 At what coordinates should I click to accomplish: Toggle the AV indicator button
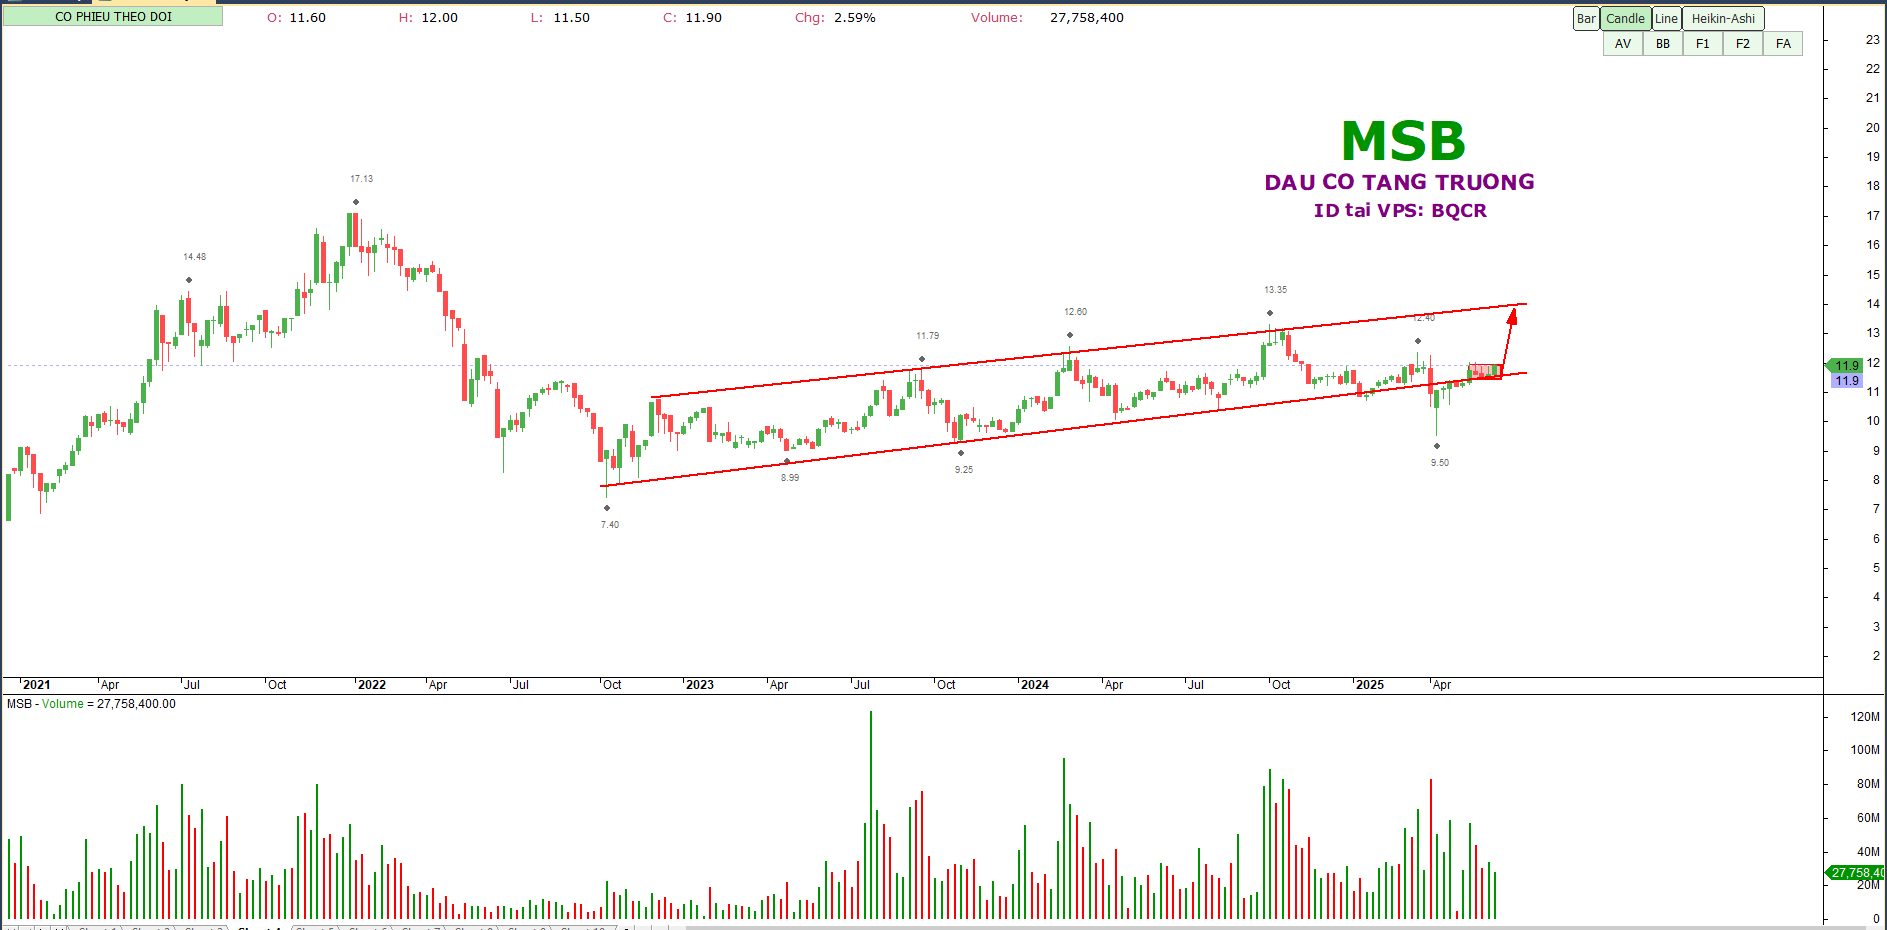1623,44
